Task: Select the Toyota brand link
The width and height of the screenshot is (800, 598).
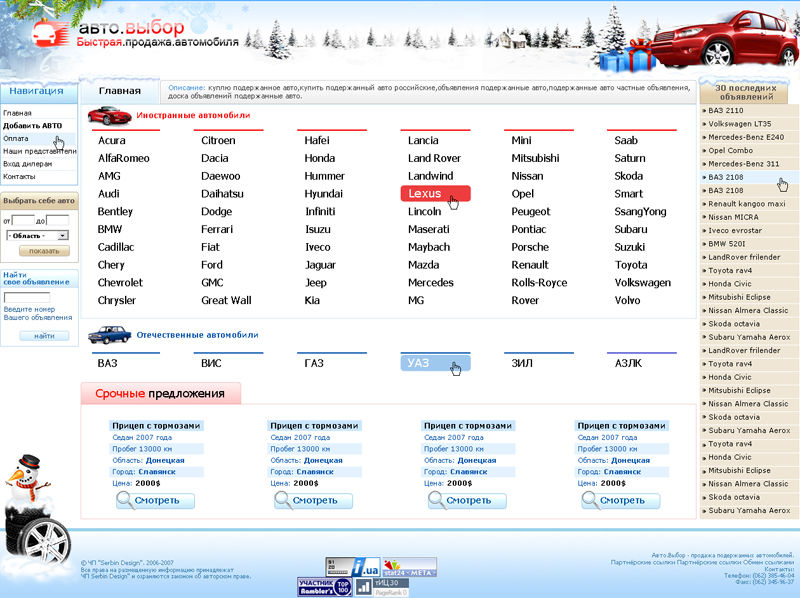Action: pyautogui.click(x=631, y=265)
